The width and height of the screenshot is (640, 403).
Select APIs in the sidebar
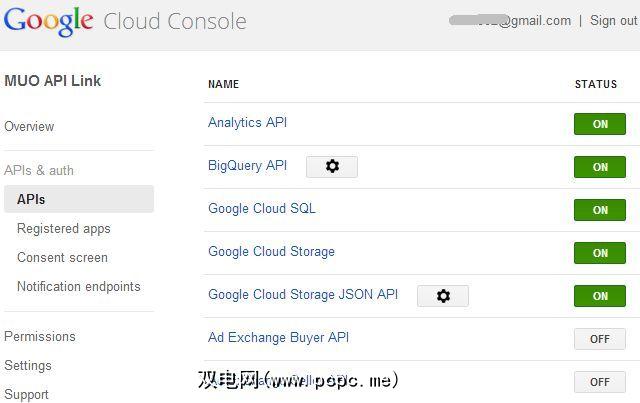31,199
